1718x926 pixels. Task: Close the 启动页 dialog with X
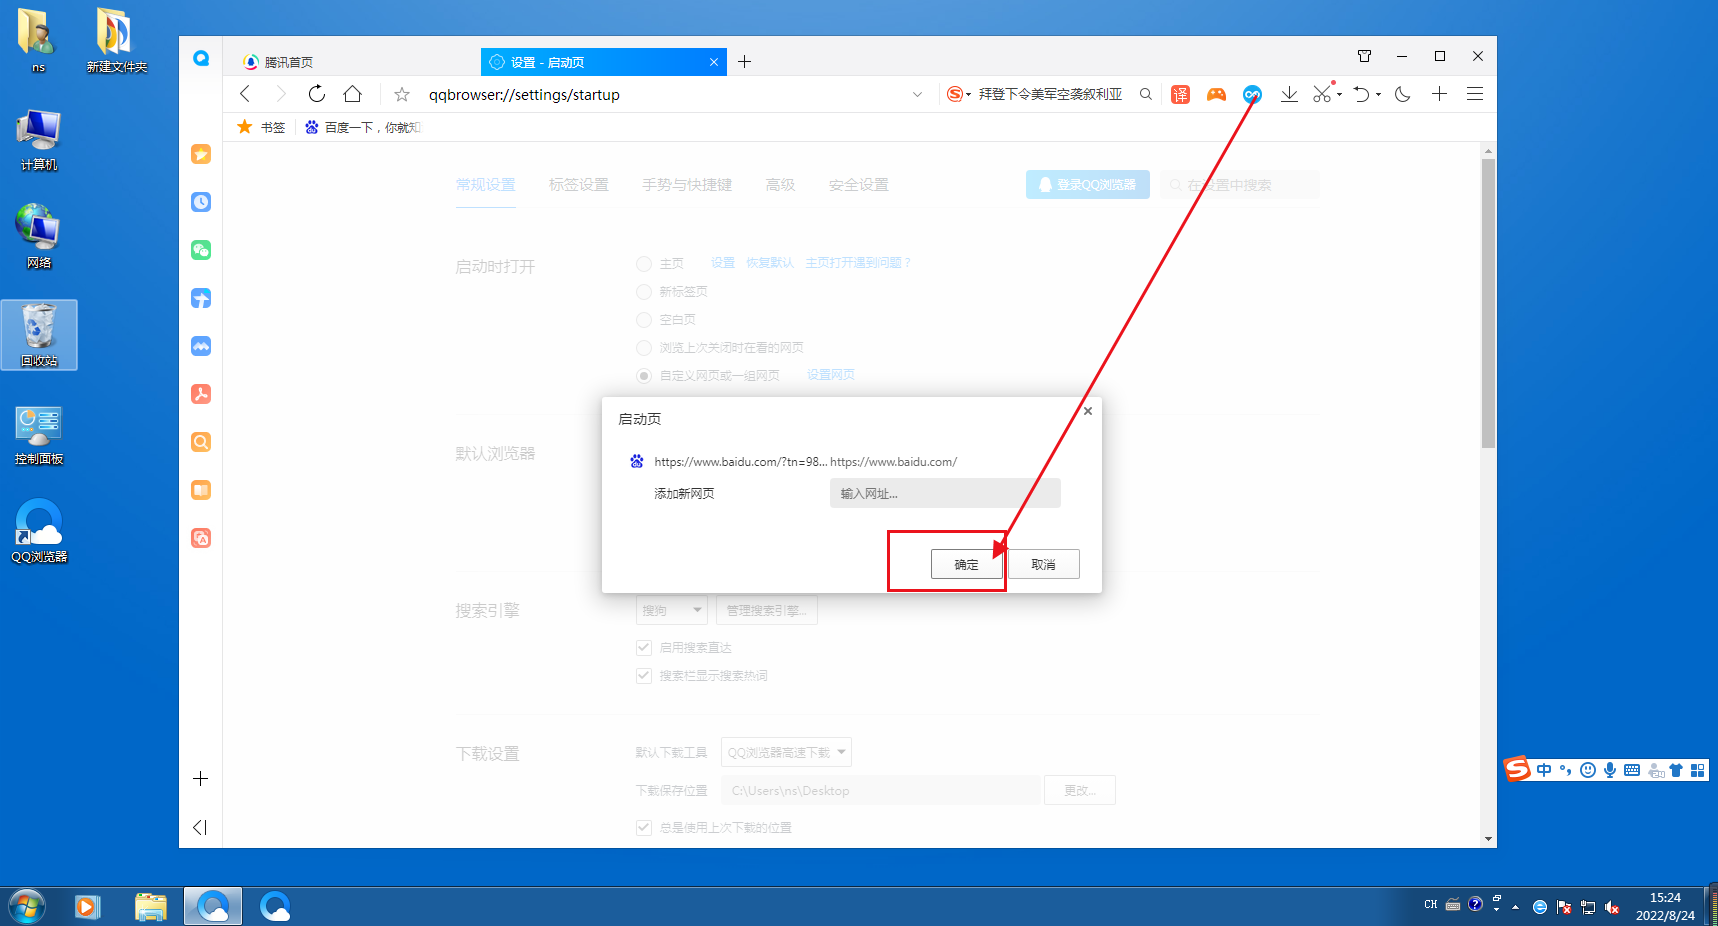tap(1088, 411)
